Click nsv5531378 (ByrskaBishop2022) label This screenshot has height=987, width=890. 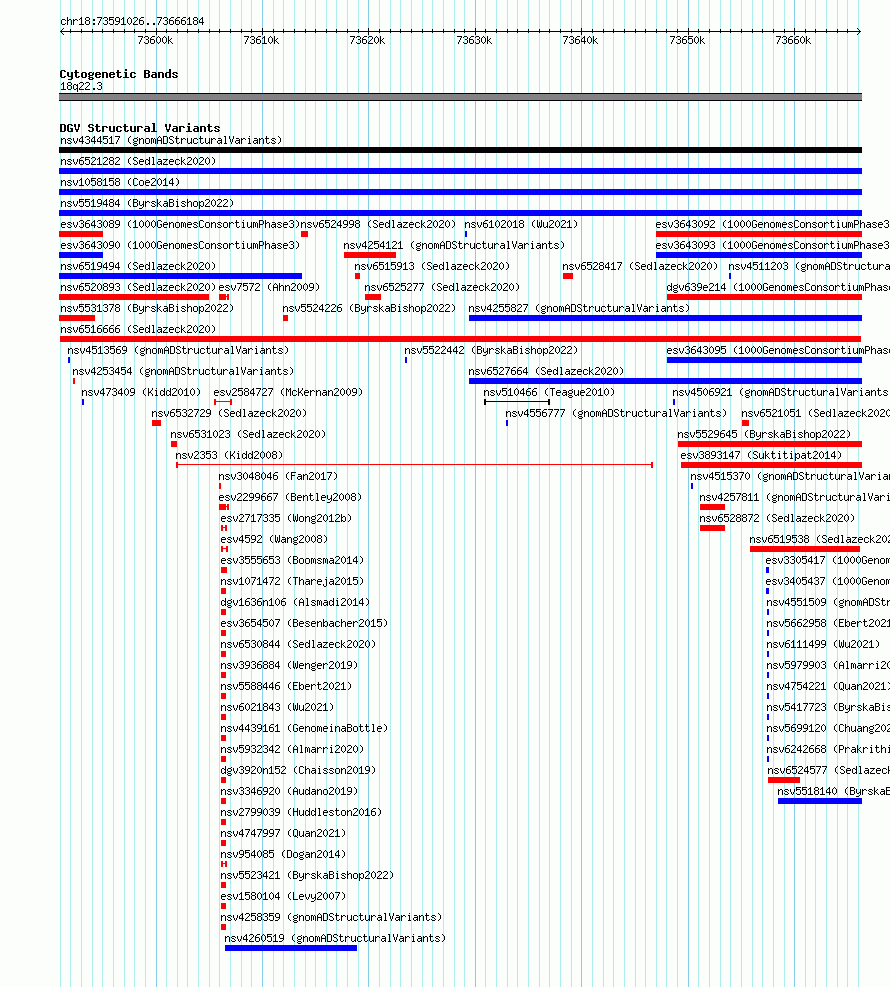coord(147,308)
